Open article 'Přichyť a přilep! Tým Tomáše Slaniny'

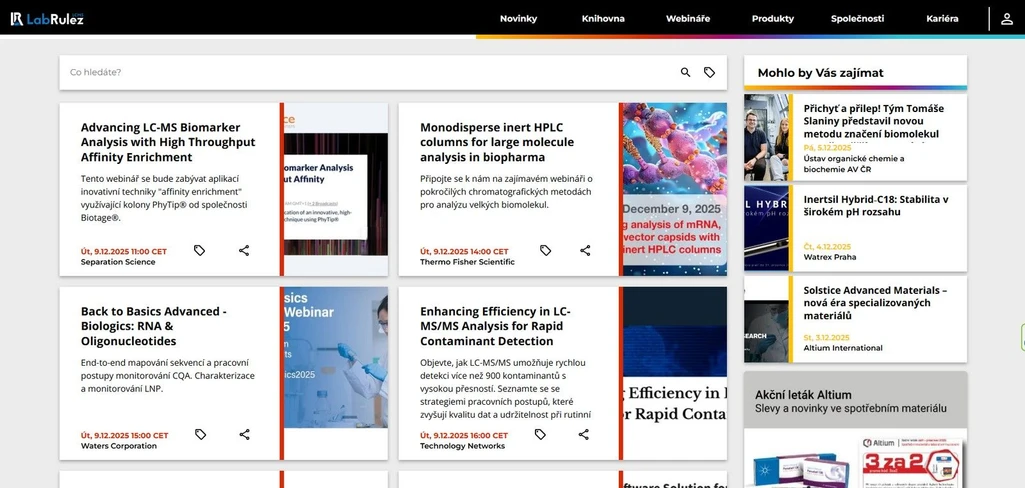[x=873, y=121]
